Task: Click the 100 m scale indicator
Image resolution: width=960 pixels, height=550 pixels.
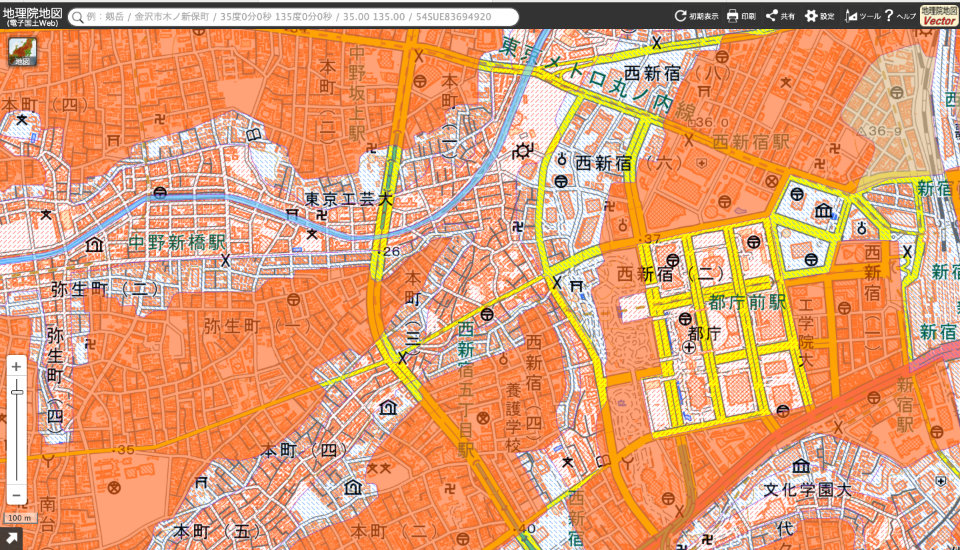Action: [20, 518]
